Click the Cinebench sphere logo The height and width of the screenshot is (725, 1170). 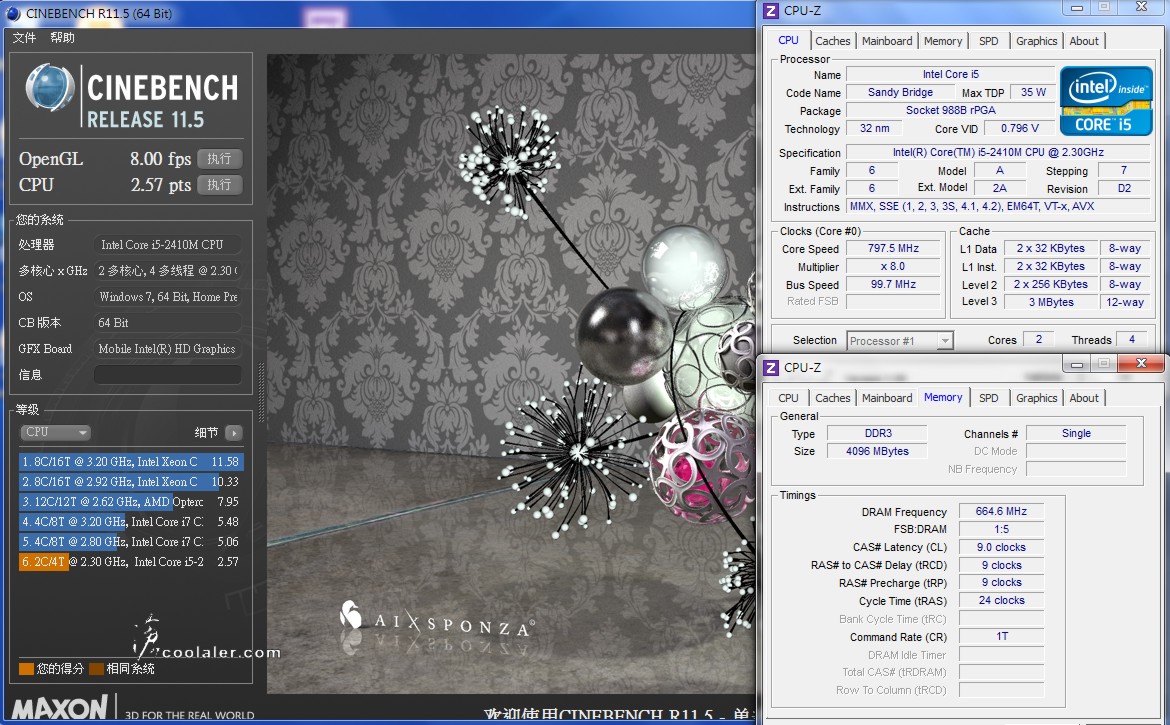point(49,87)
